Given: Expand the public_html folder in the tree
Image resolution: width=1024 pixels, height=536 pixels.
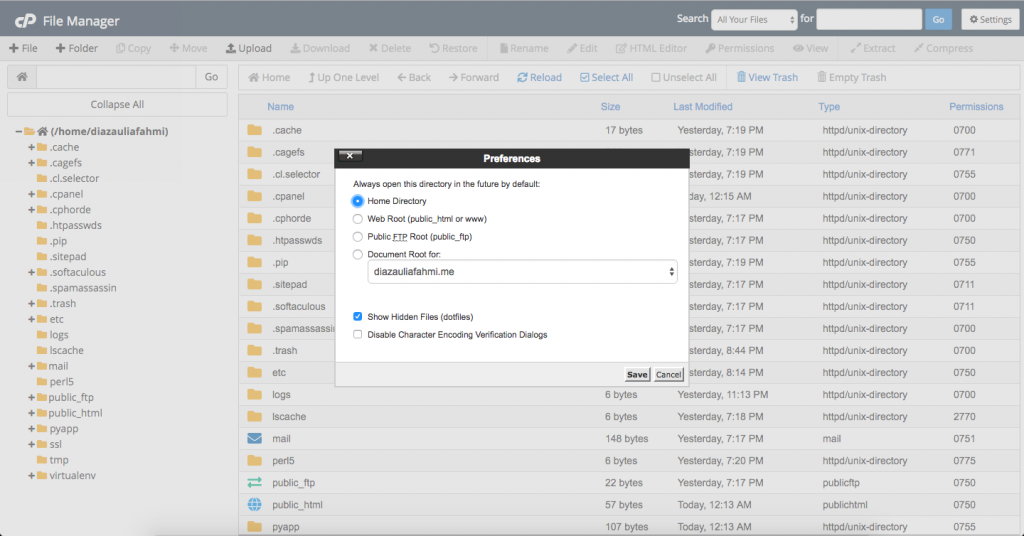Looking at the screenshot, I should point(32,413).
